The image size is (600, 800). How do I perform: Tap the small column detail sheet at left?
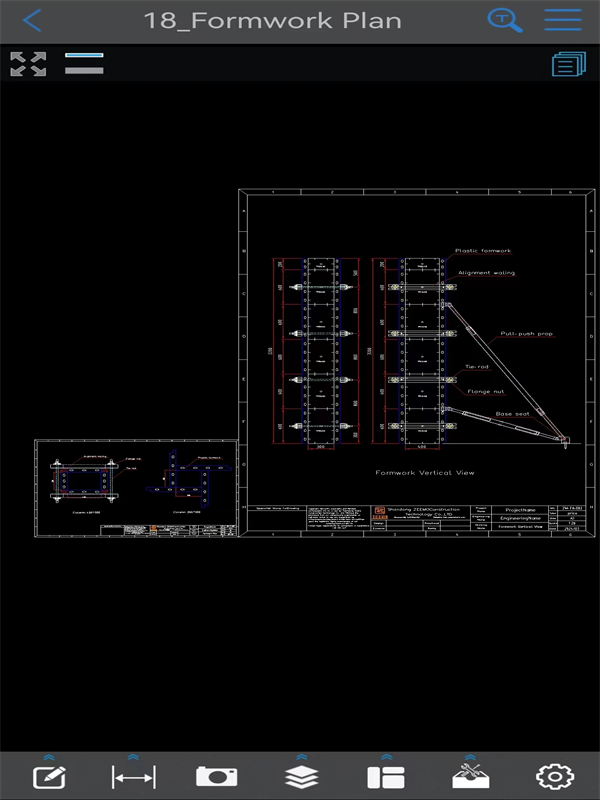point(135,491)
